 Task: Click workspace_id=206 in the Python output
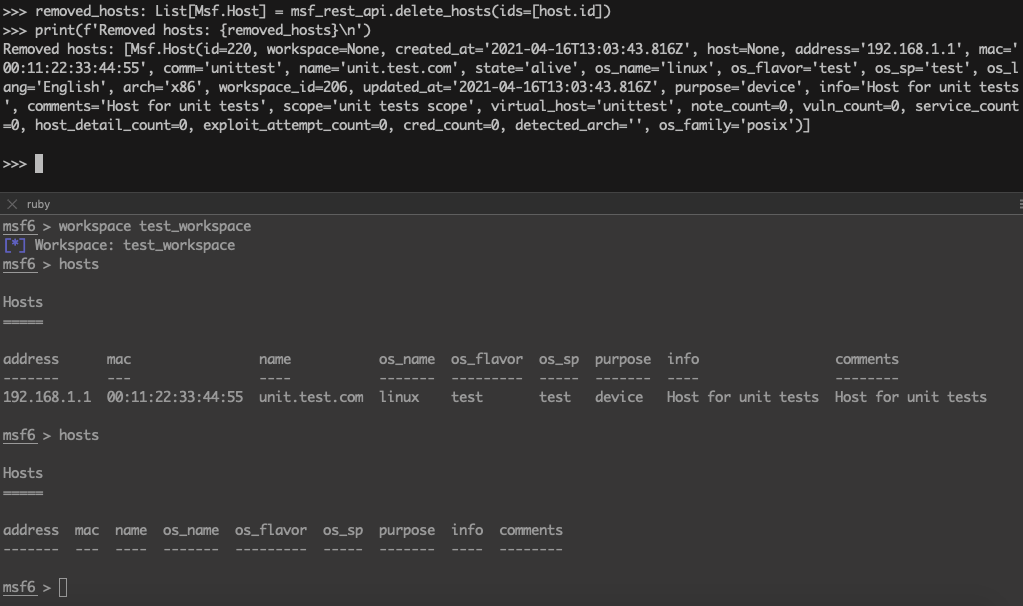(x=282, y=87)
